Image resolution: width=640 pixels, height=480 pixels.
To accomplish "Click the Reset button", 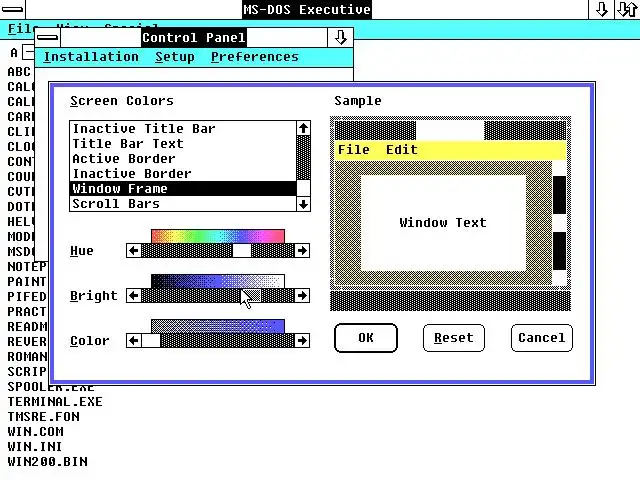I will coord(454,338).
